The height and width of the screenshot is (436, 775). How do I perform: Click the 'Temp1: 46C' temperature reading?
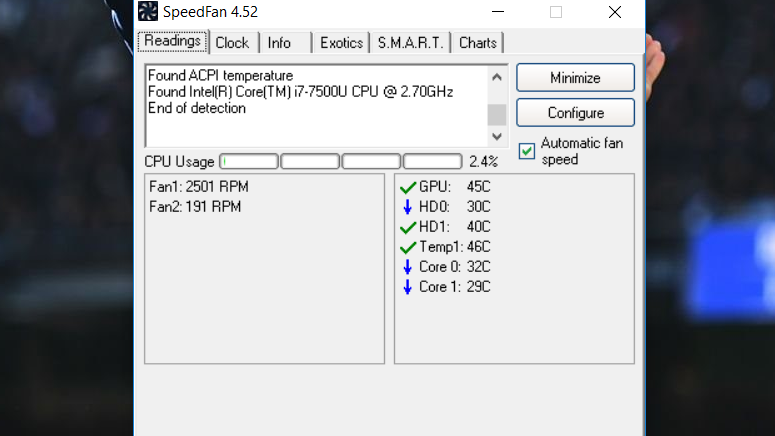pyautogui.click(x=455, y=247)
